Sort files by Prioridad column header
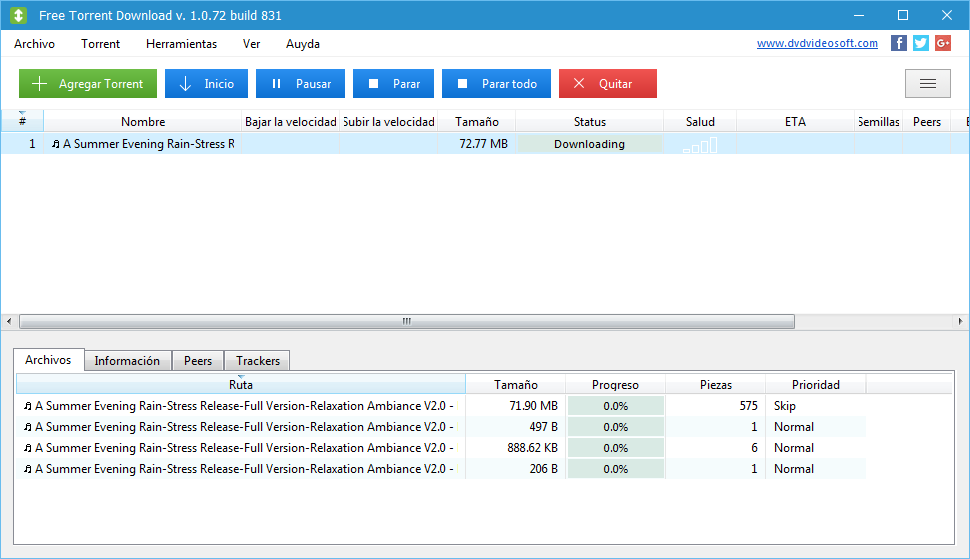The width and height of the screenshot is (970, 559). click(816, 384)
